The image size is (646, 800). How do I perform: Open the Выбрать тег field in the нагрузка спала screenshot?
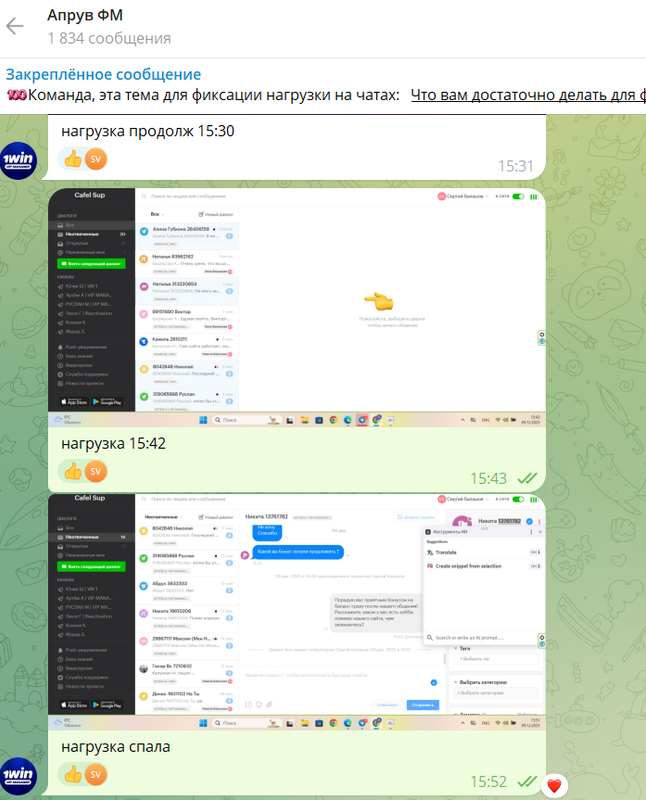coord(496,659)
